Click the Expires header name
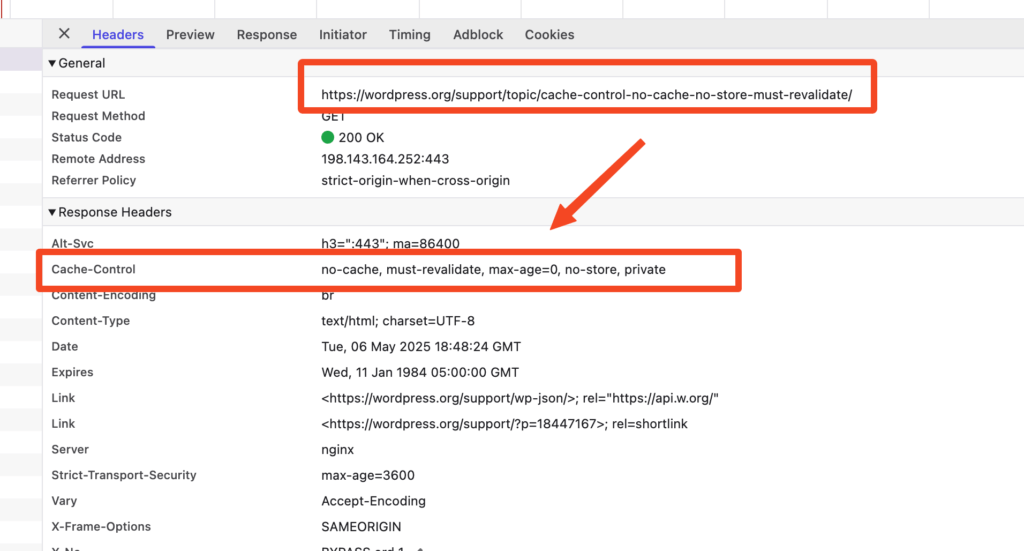This screenshot has height=551, width=1024. coord(72,372)
